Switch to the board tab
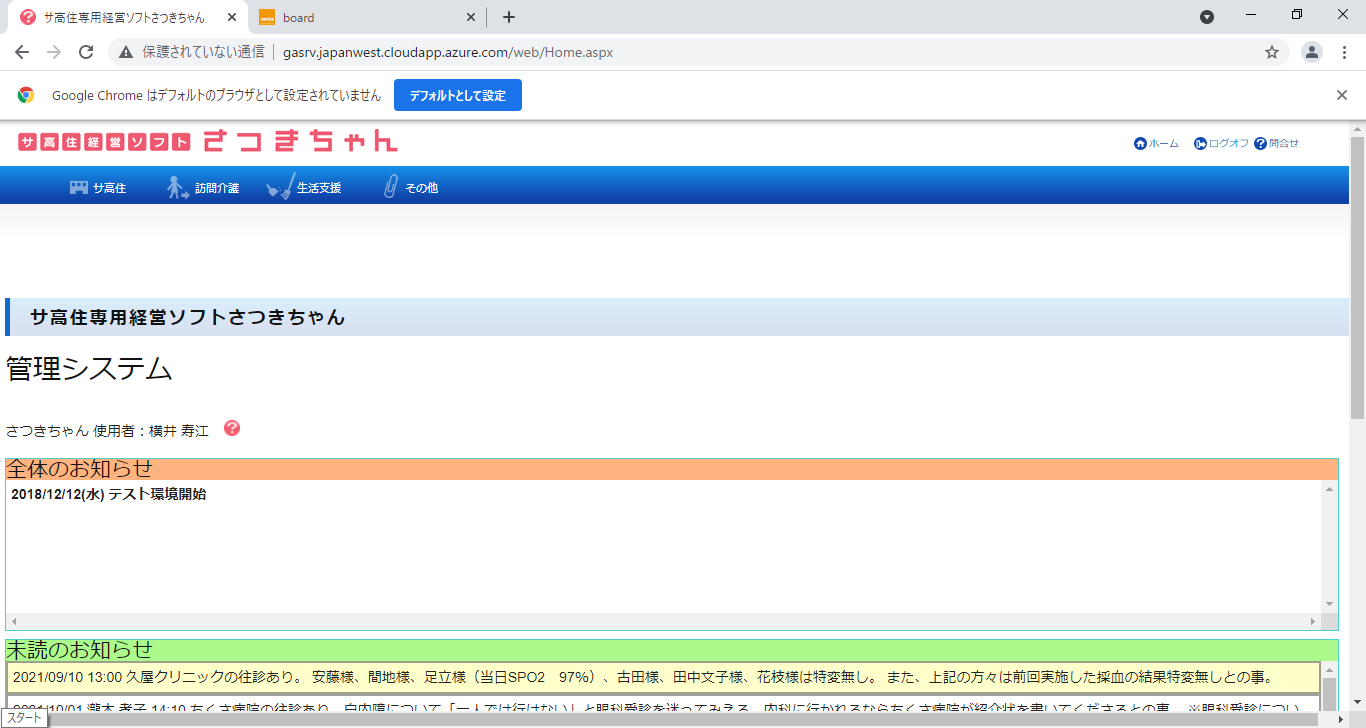 (x=360, y=17)
